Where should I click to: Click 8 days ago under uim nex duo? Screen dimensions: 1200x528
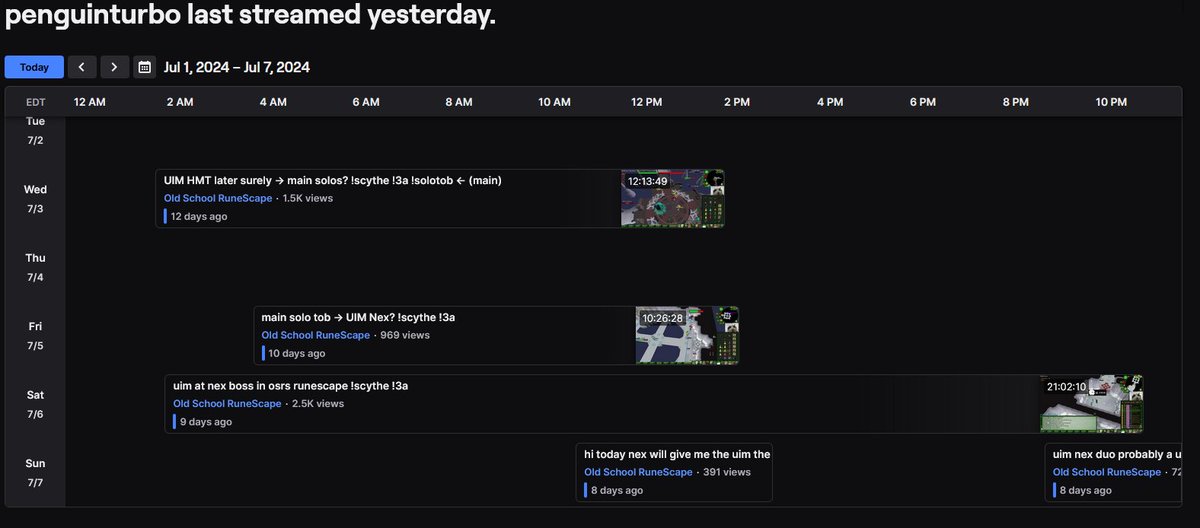point(1085,490)
